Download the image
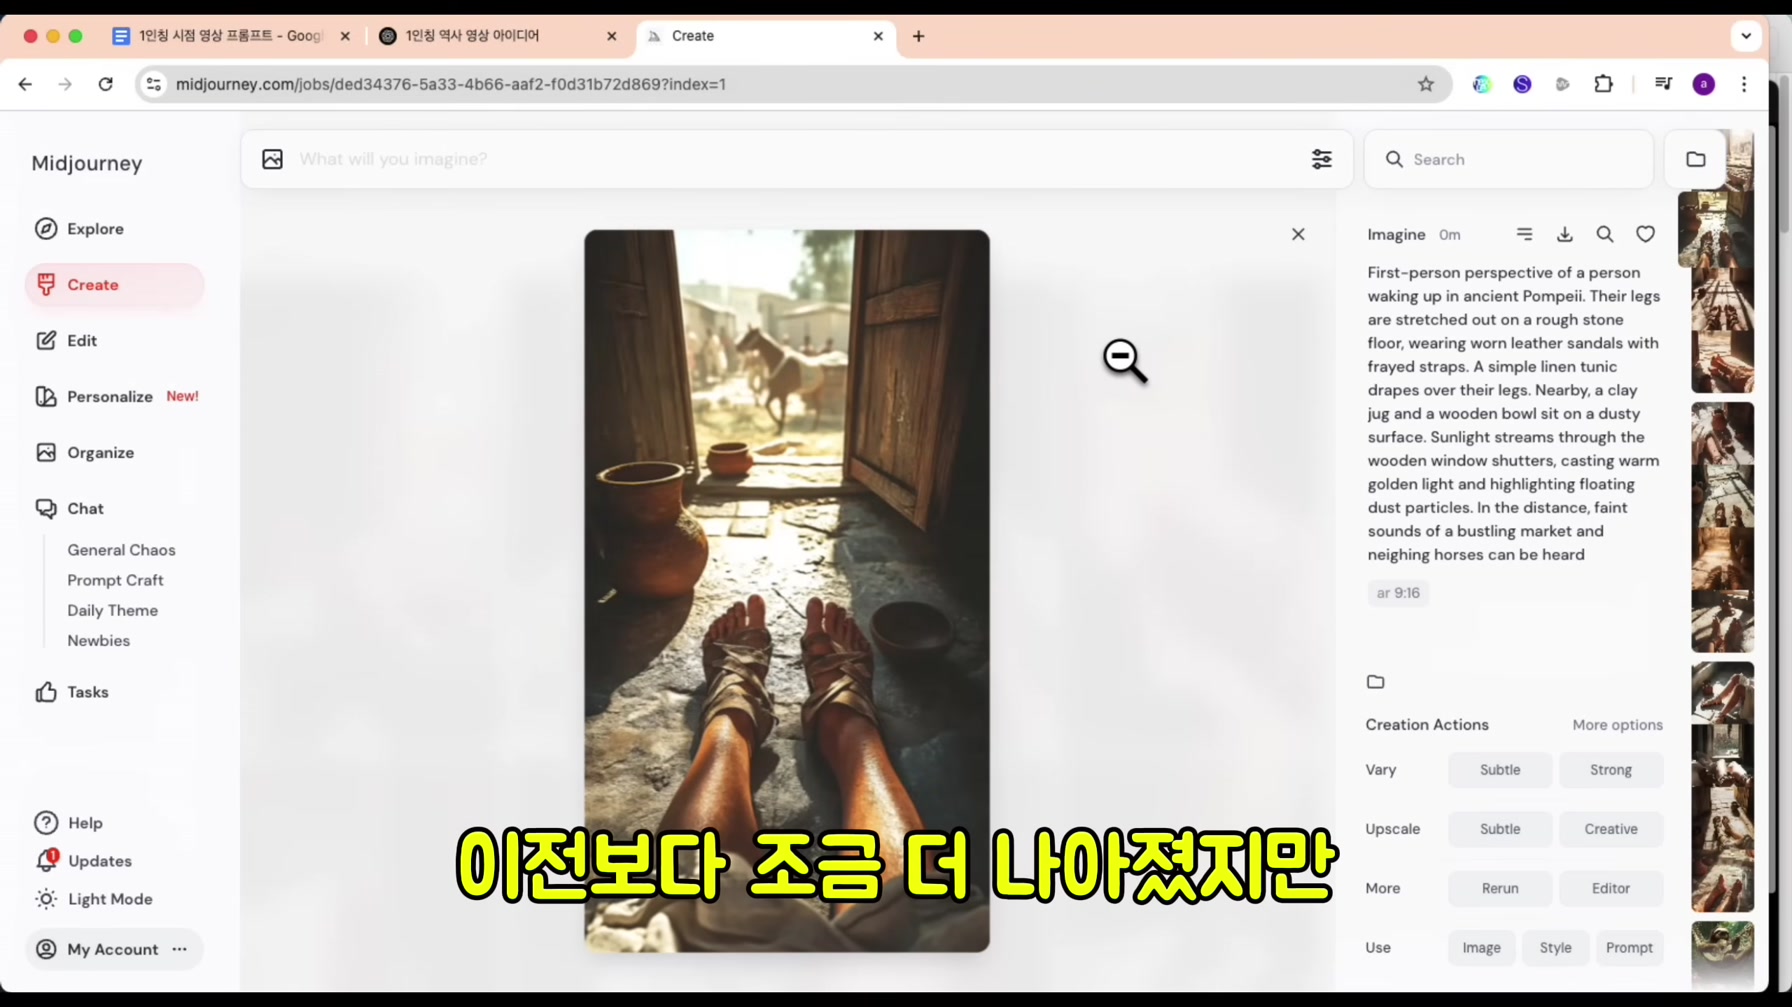1792x1007 pixels. point(1565,234)
